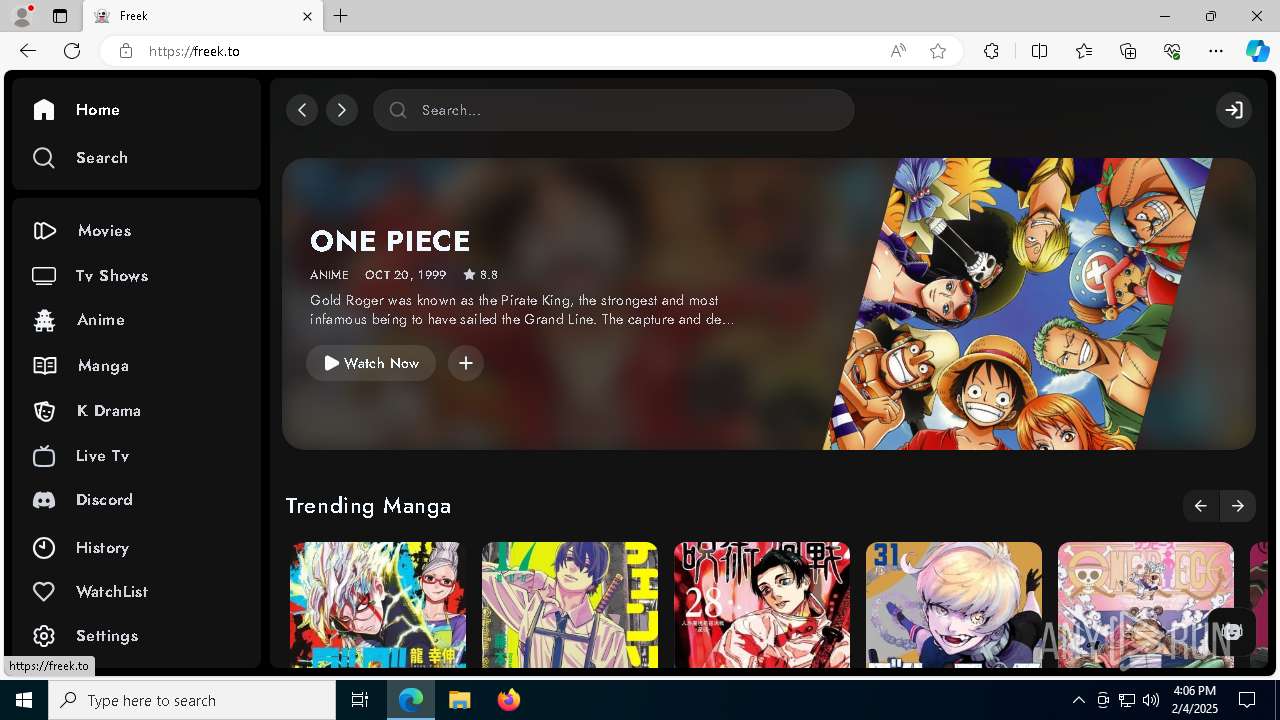Image resolution: width=1280 pixels, height=720 pixels.
Task: Open the Favorites list
Action: 1084,51
